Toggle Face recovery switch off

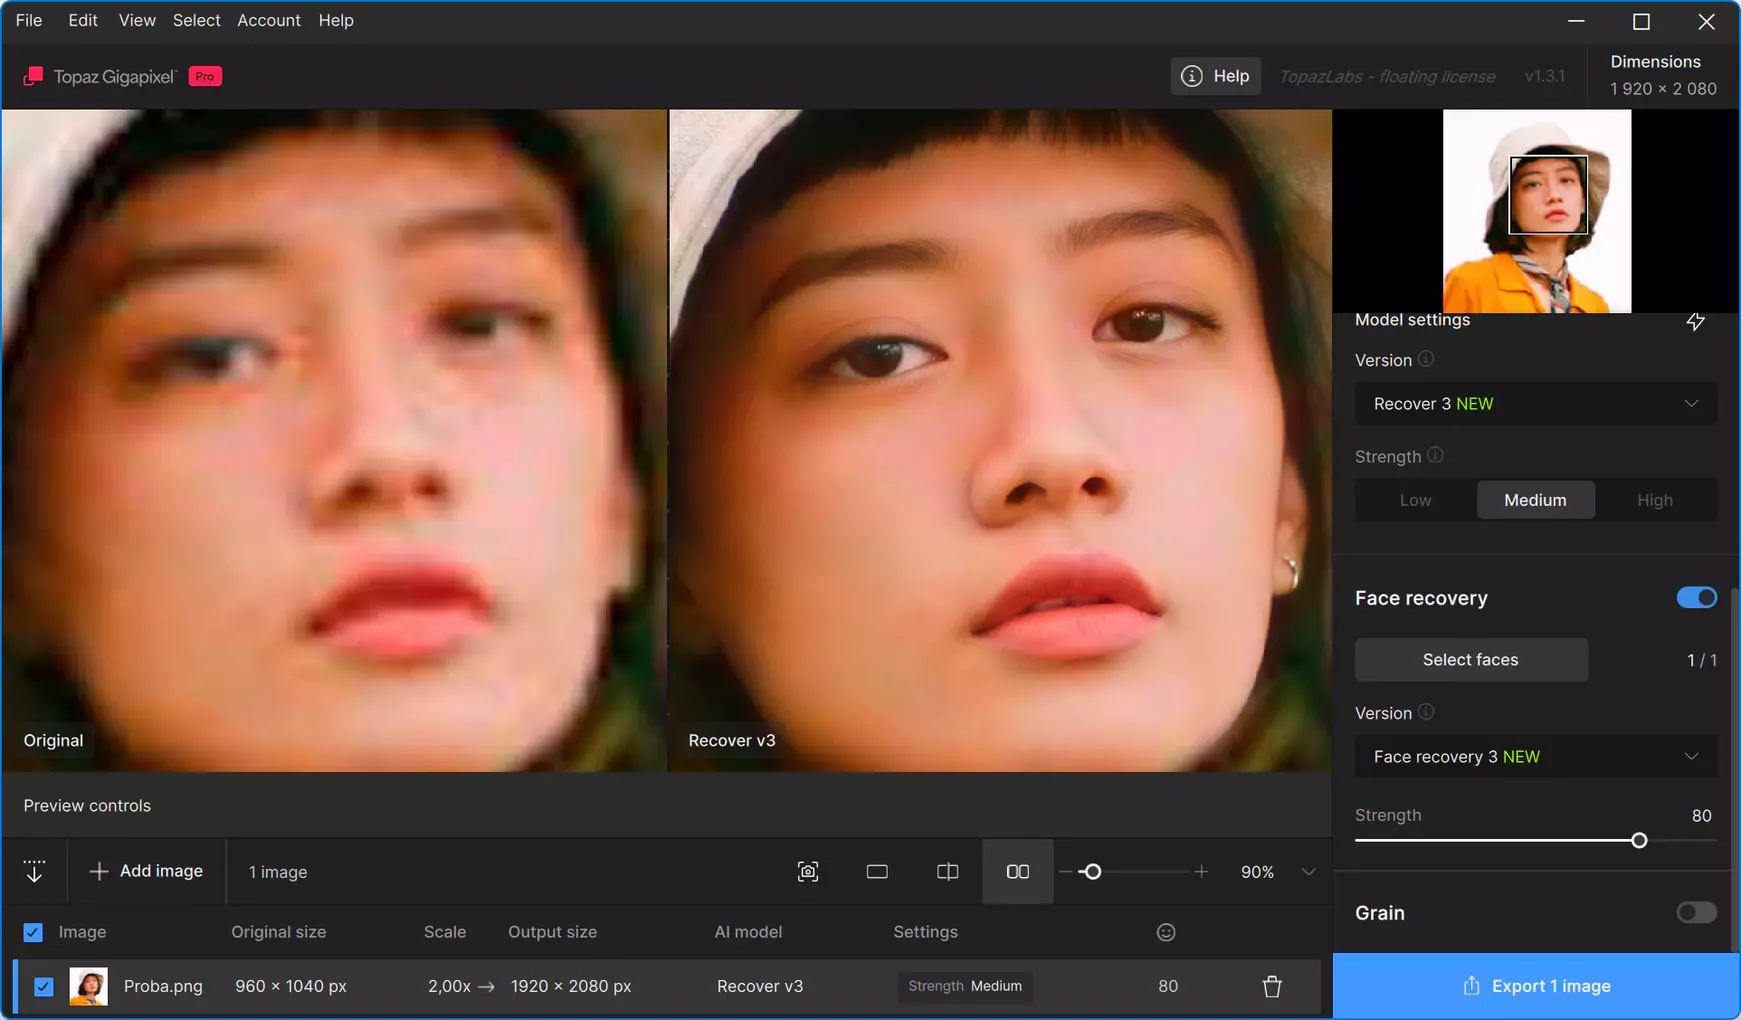pos(1696,598)
